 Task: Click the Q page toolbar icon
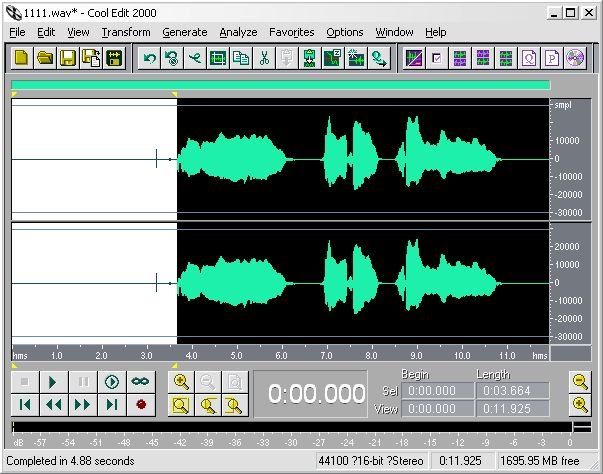pyautogui.click(x=529, y=58)
